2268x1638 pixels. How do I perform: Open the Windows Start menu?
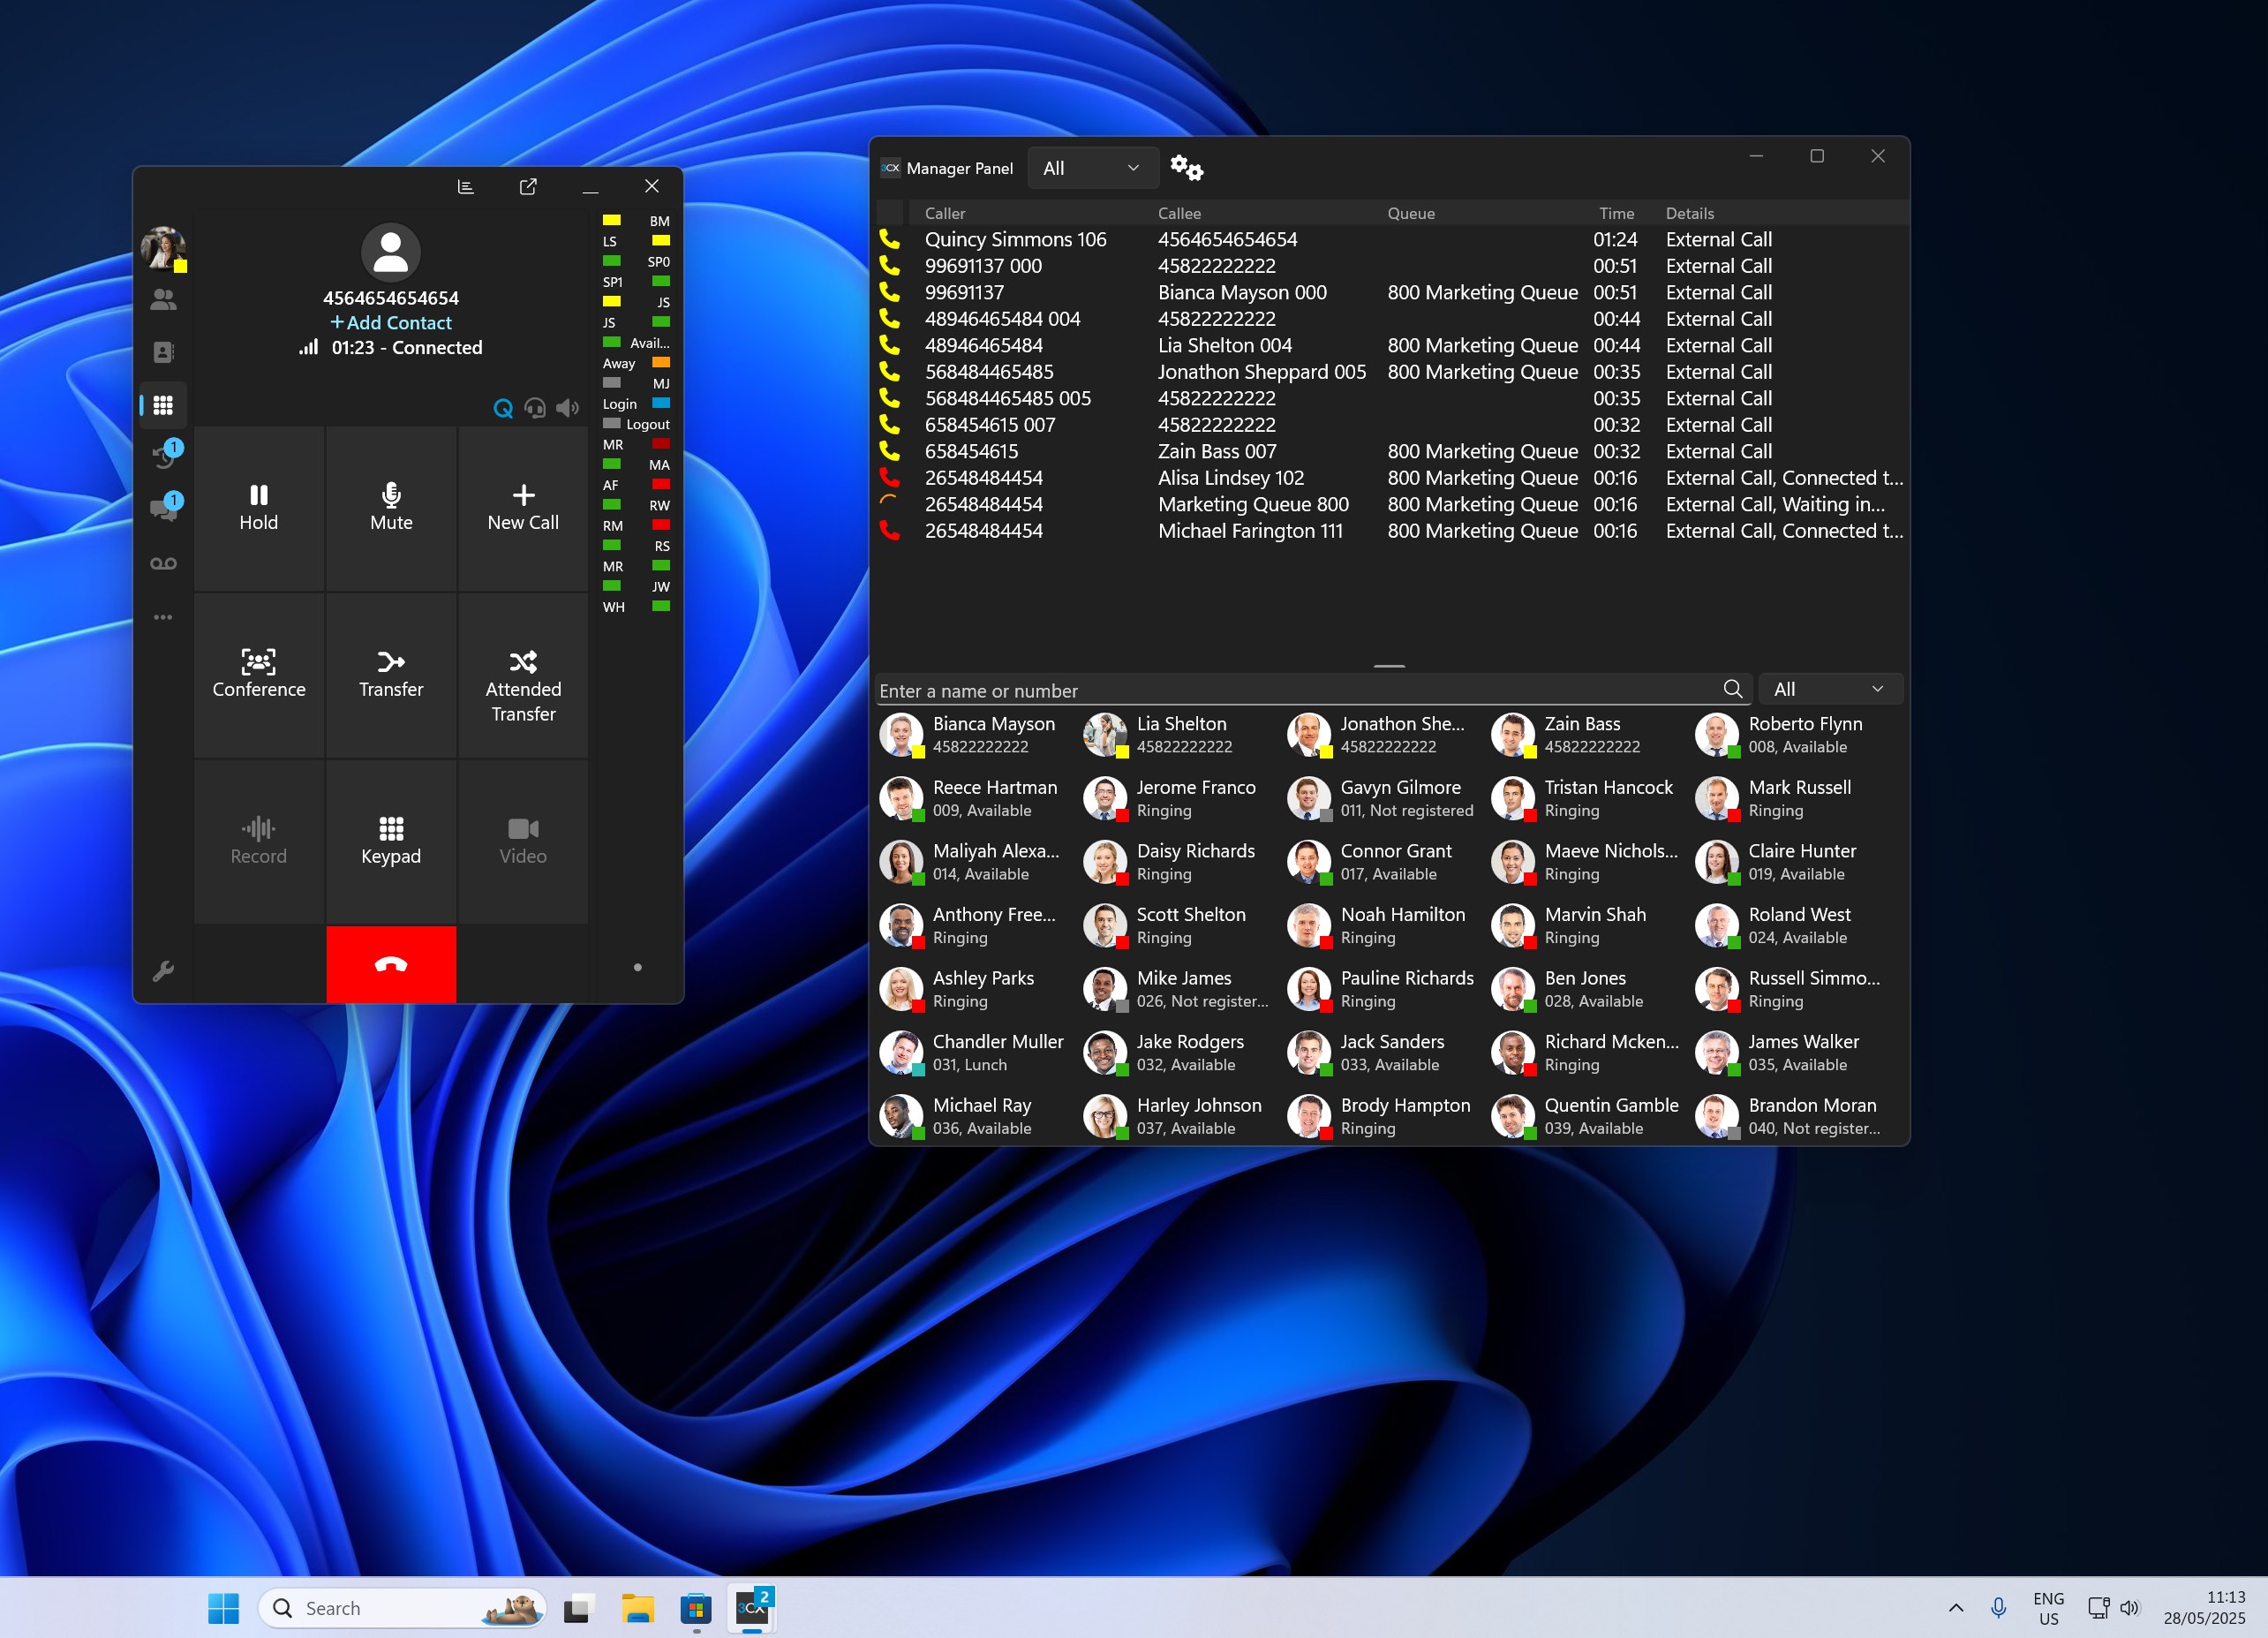pyautogui.click(x=223, y=1608)
